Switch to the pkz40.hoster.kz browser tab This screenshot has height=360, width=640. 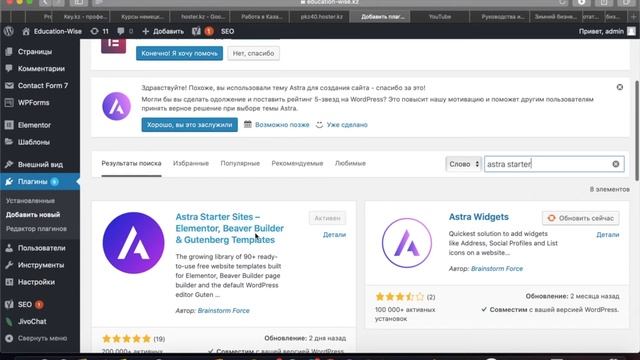(x=321, y=17)
